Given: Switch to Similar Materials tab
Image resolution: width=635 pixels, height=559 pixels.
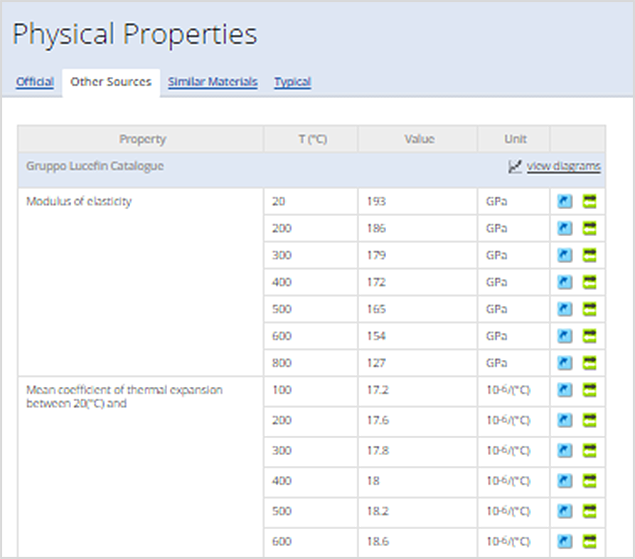Looking at the screenshot, I should coord(213,82).
